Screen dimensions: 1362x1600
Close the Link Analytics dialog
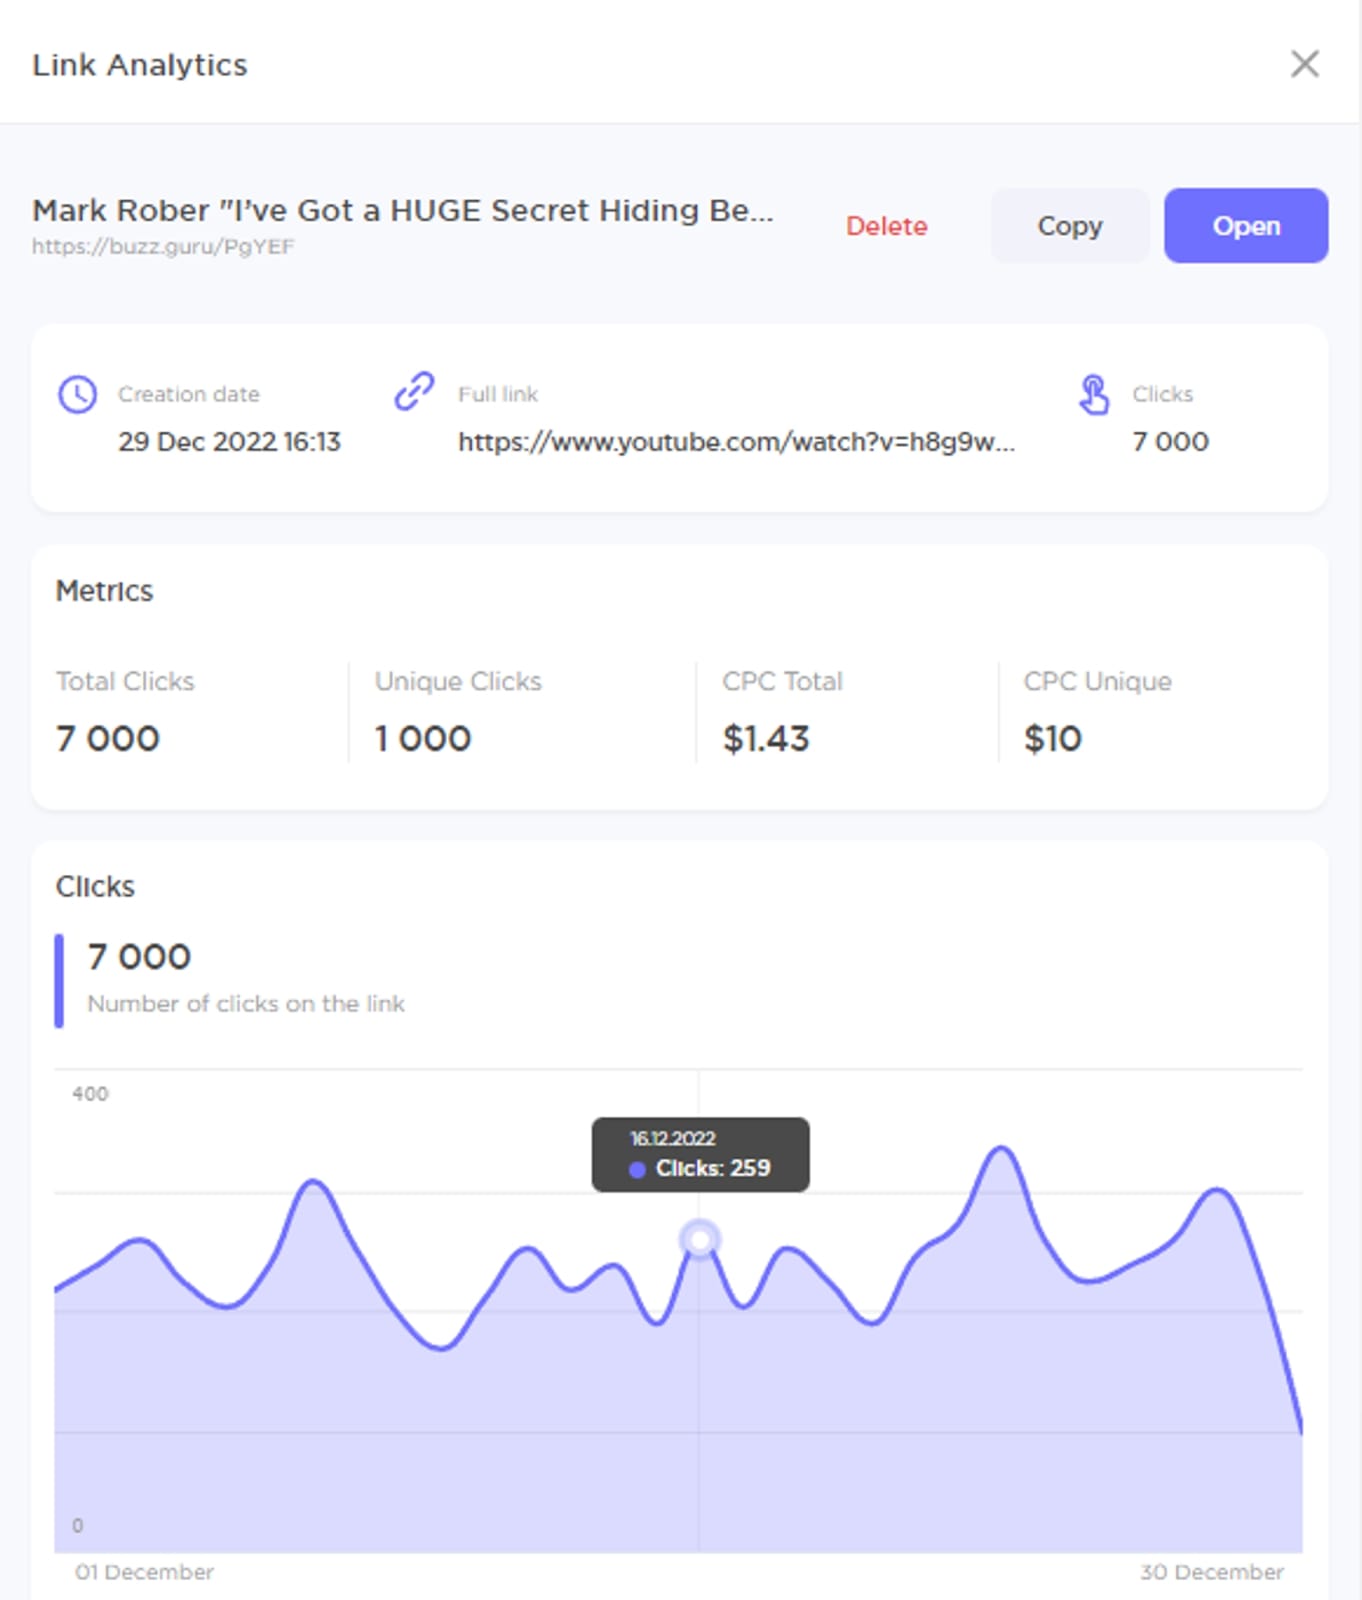tap(1304, 64)
